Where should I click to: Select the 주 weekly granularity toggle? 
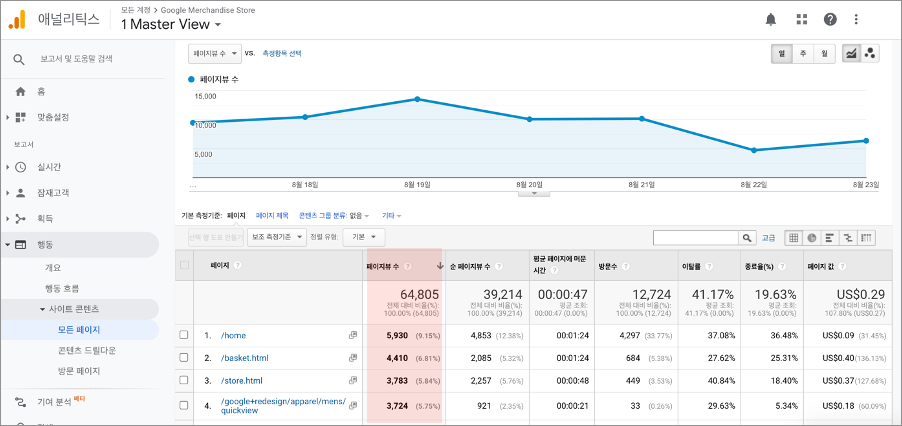tap(803, 53)
